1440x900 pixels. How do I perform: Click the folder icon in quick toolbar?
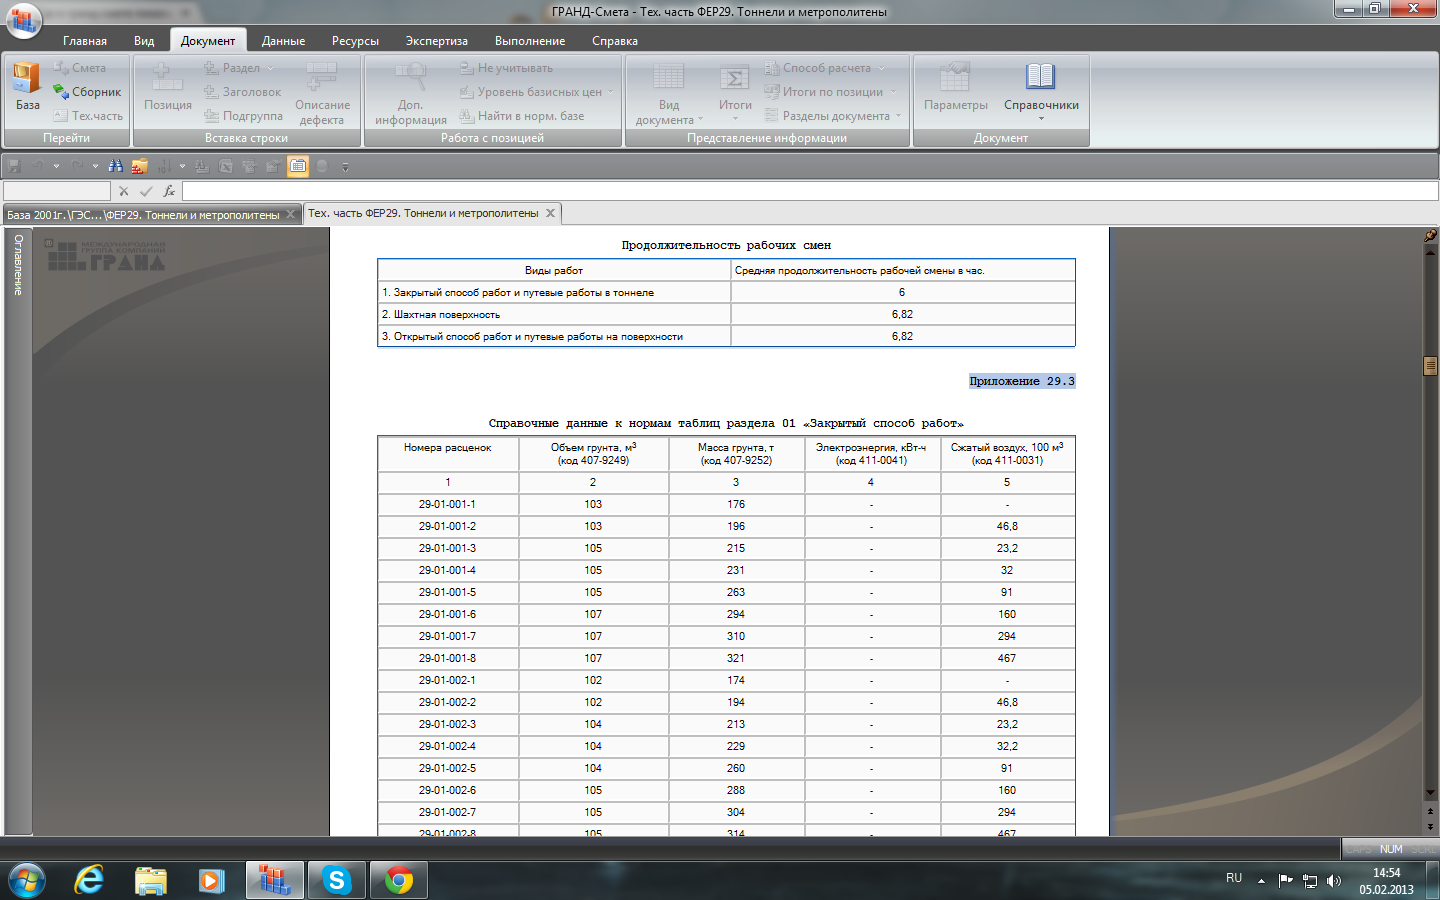(x=139, y=166)
